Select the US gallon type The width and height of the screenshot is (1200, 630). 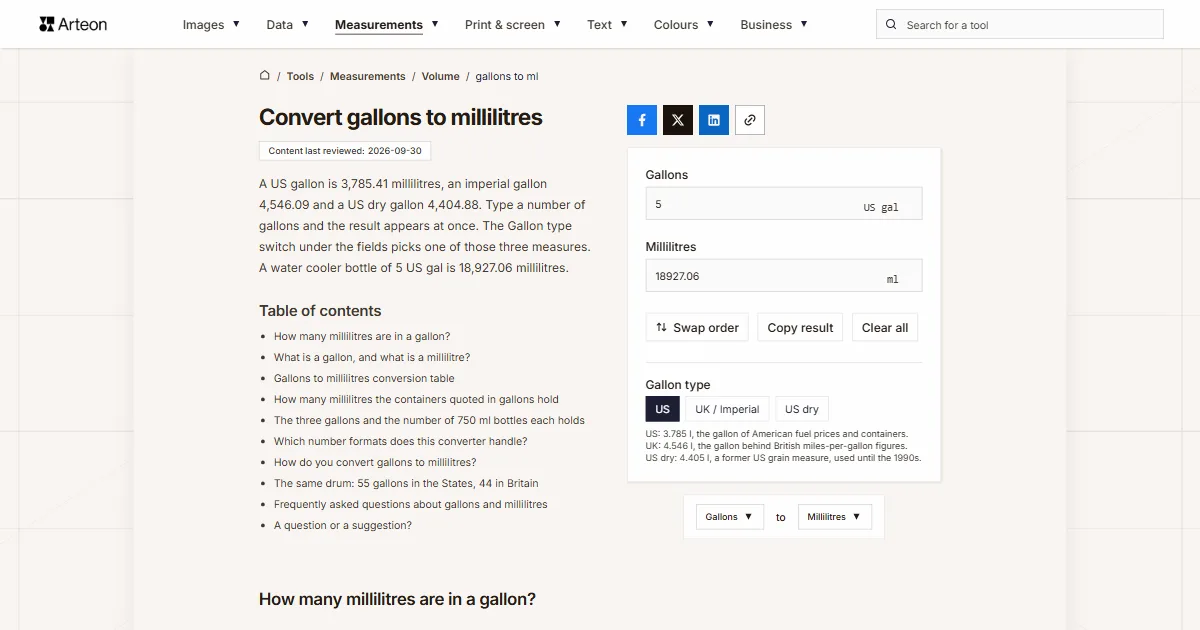(x=663, y=409)
